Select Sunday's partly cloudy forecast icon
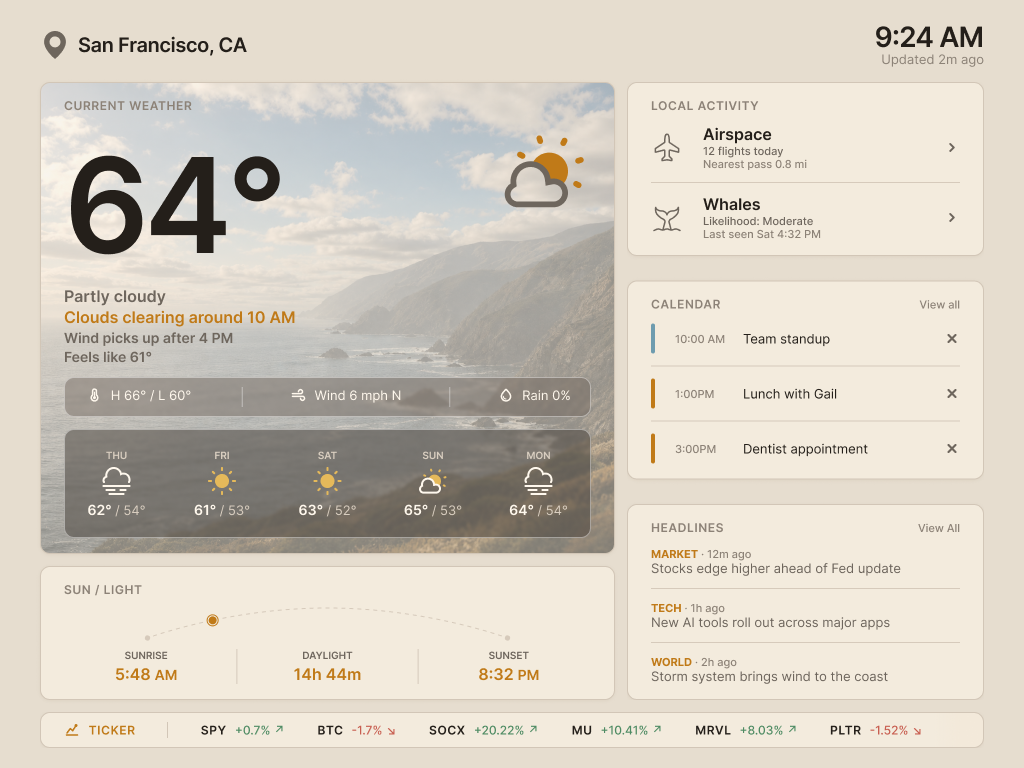 [x=432, y=481]
